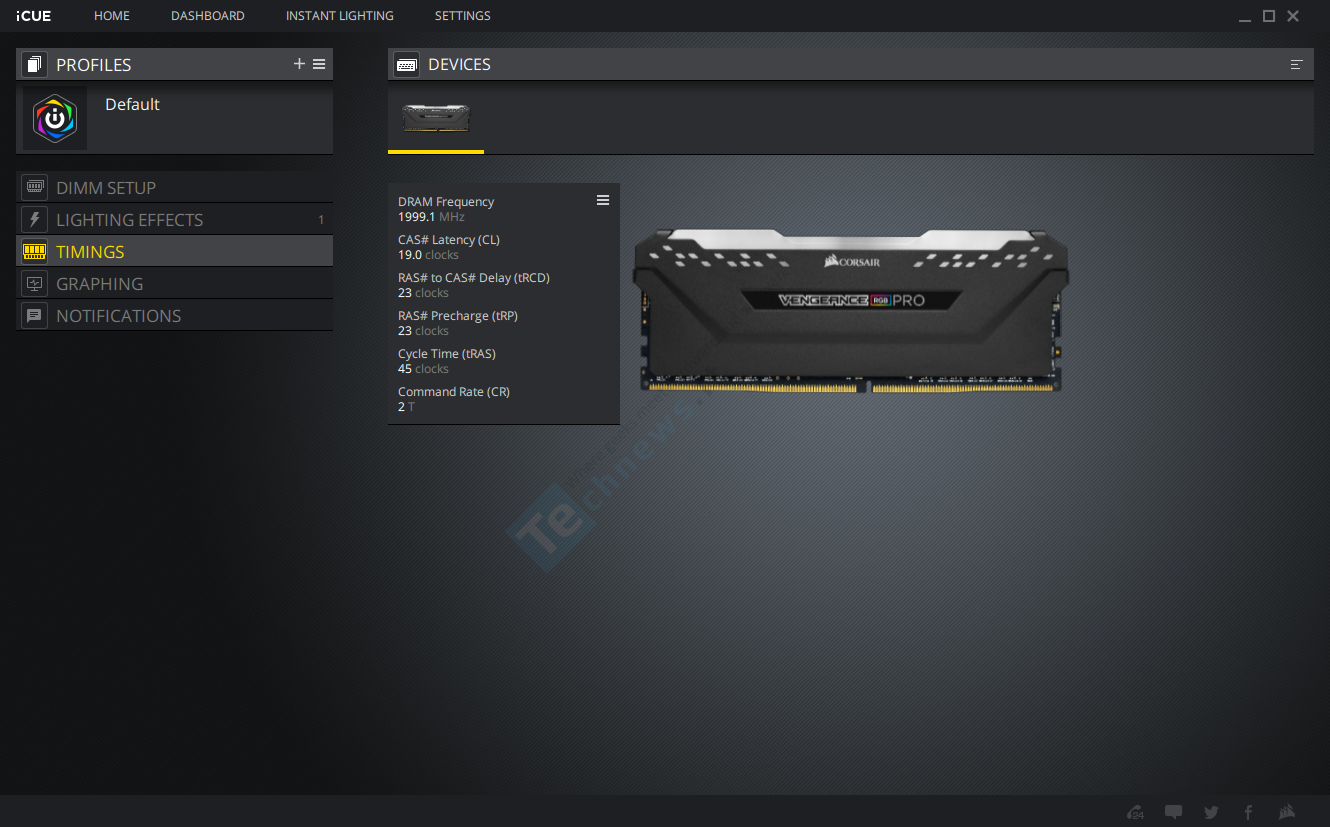Viewport: 1330px width, 827px height.
Task: Open the Notifications section
Action: point(175,315)
